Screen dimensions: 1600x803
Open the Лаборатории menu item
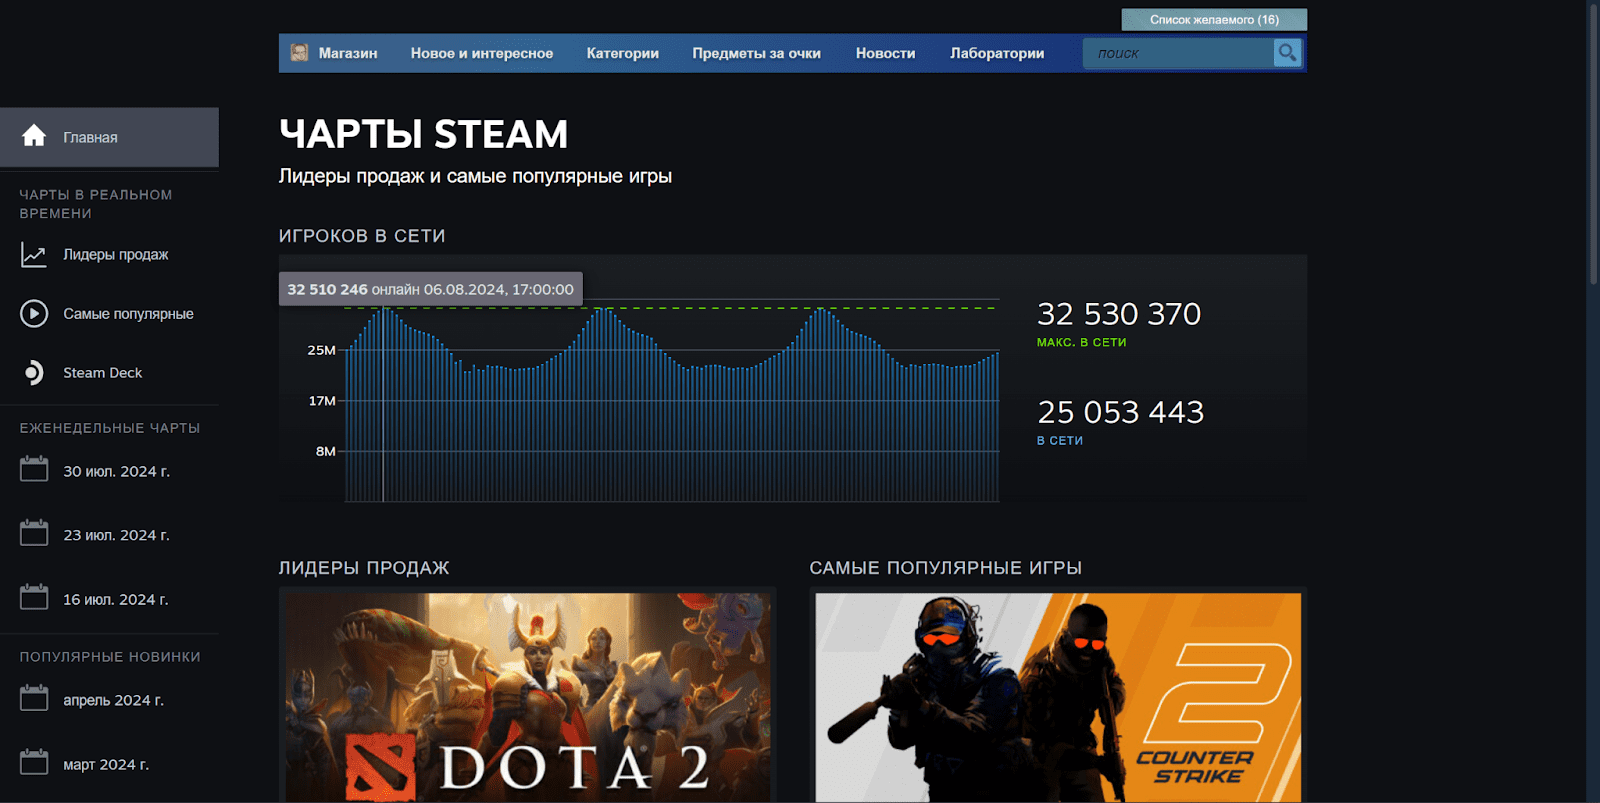(997, 53)
